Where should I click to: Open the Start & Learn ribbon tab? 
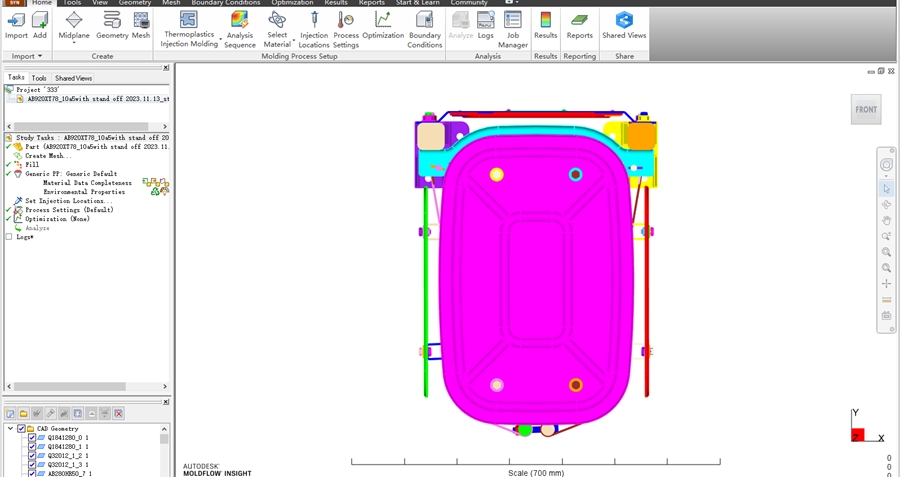pos(418,3)
